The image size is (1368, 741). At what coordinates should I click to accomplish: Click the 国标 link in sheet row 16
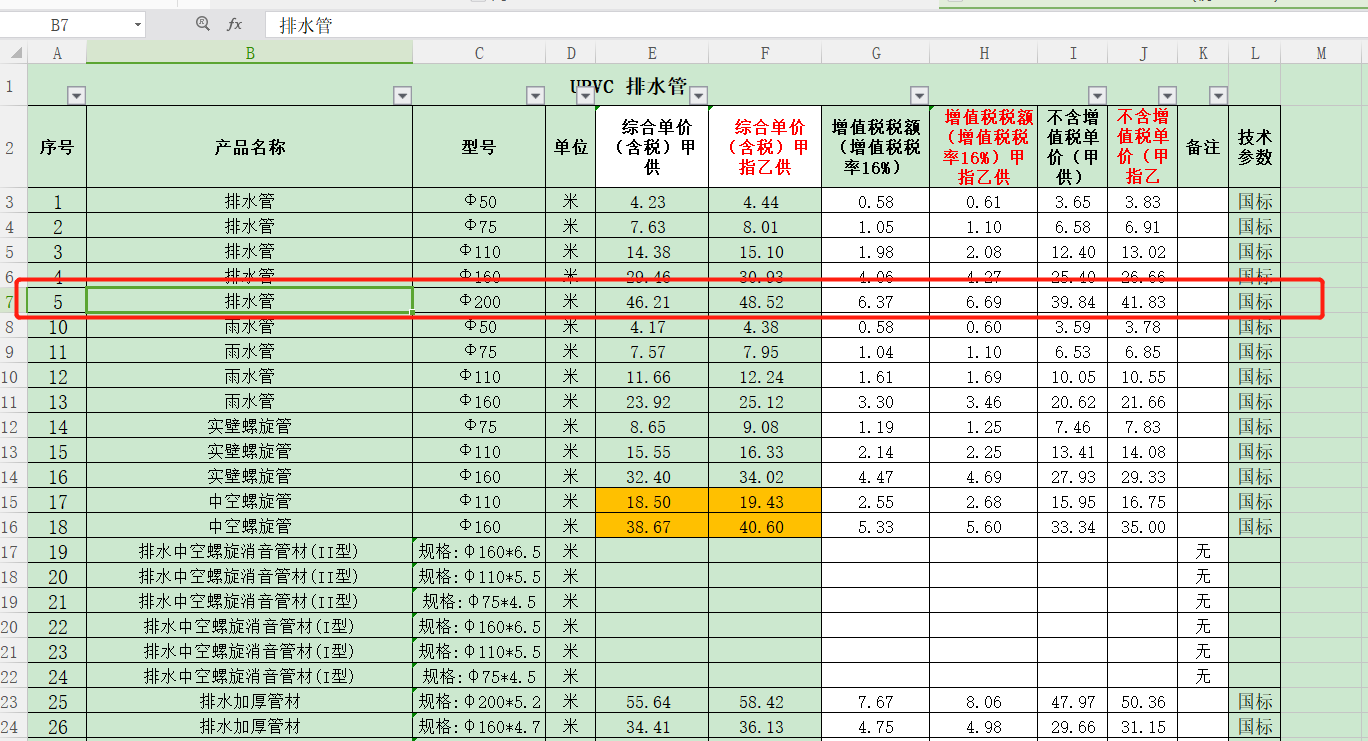click(1255, 526)
